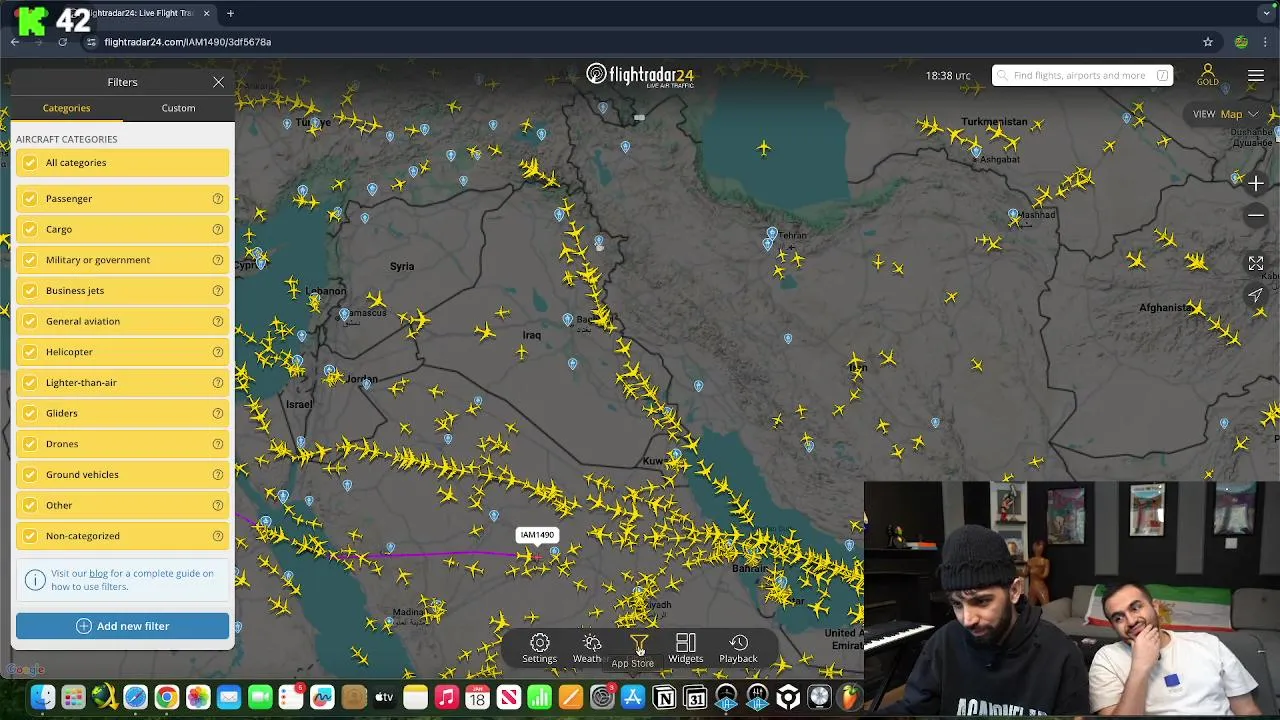Uncheck the Helicopter checkbox
Screen dimensions: 1280x720
[30, 352]
